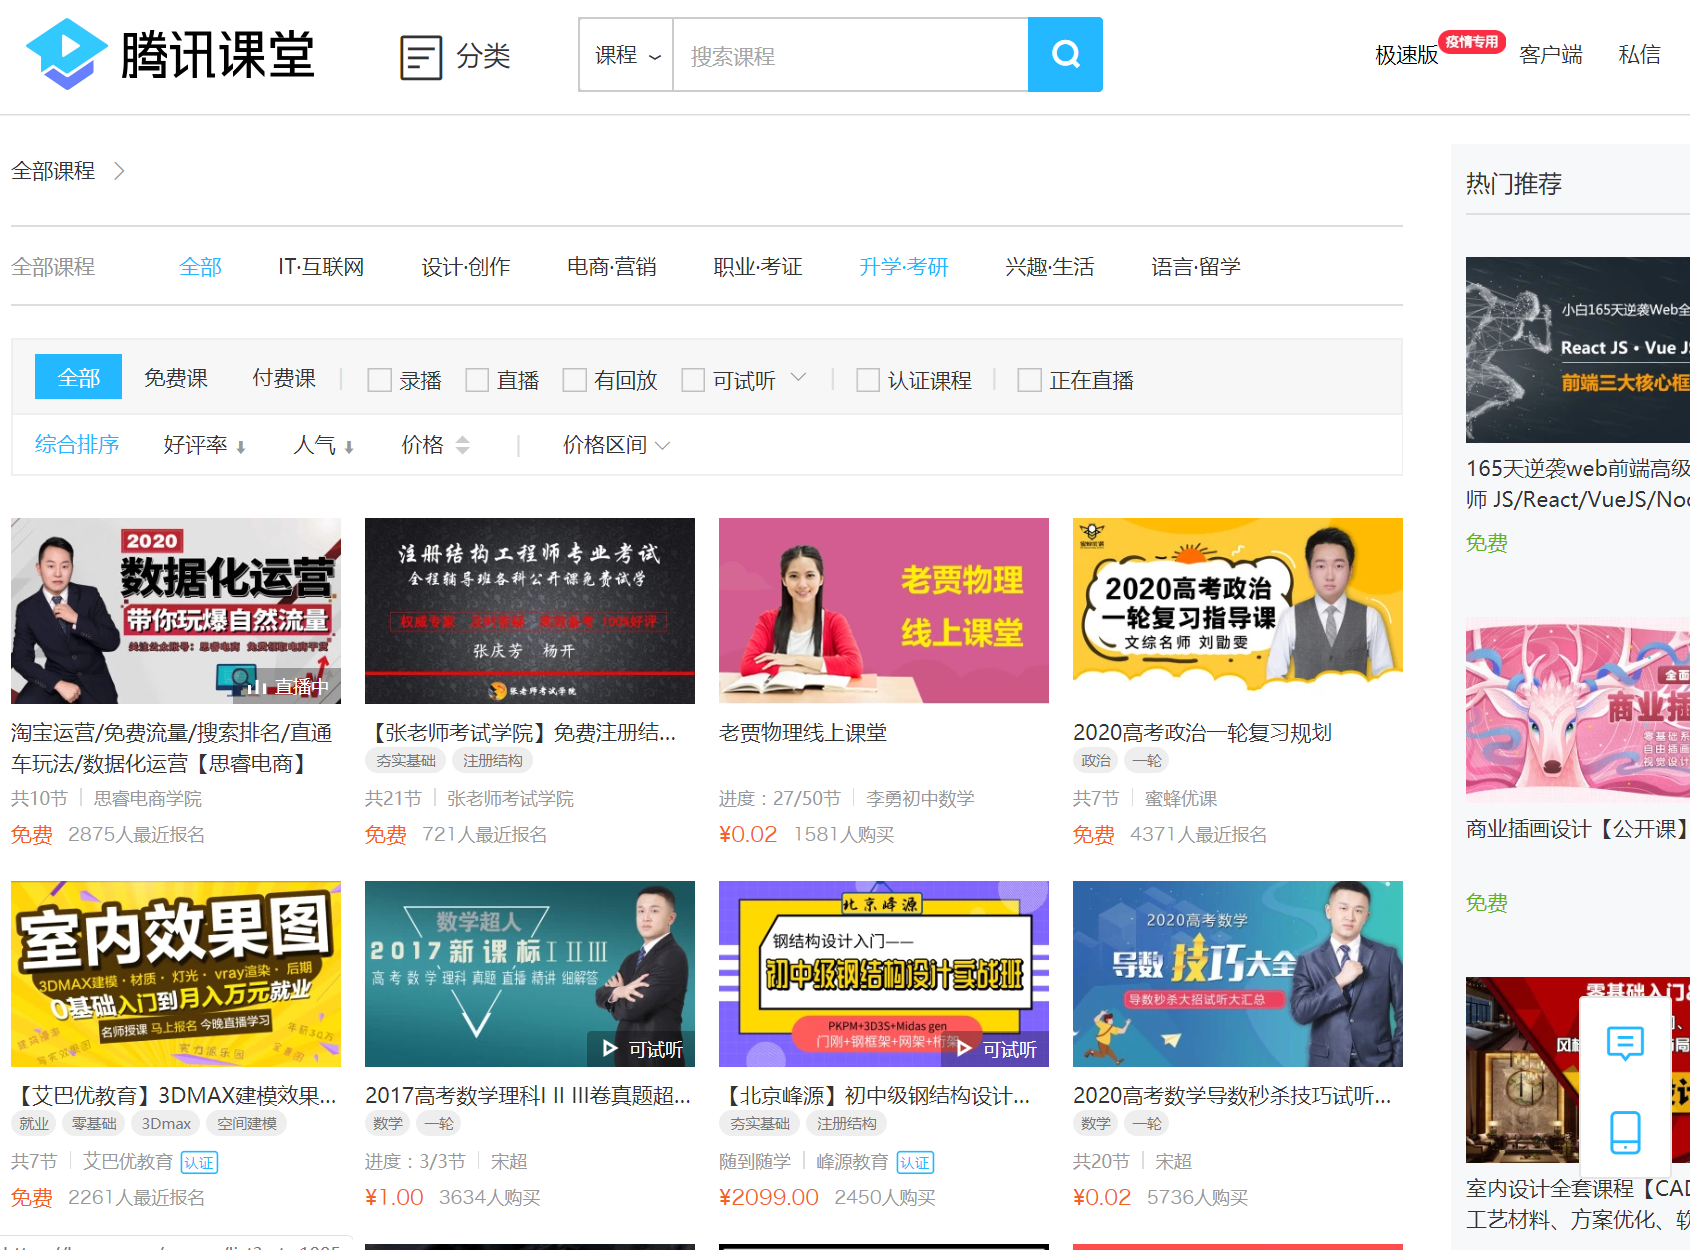The image size is (1690, 1250).
Task: Open the 课程 search type dropdown
Action: coord(627,55)
